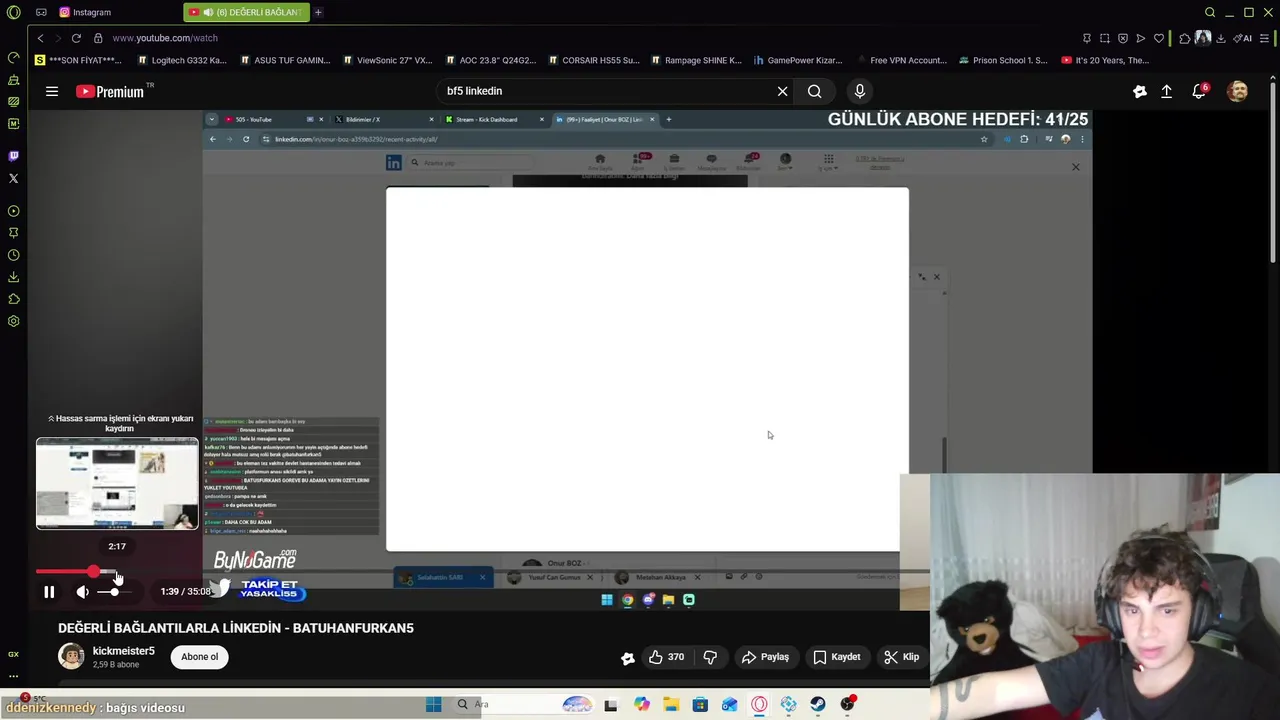The image size is (1280, 720).
Task: Open It's 20 Years bookmark
Action: [x=1105, y=60]
